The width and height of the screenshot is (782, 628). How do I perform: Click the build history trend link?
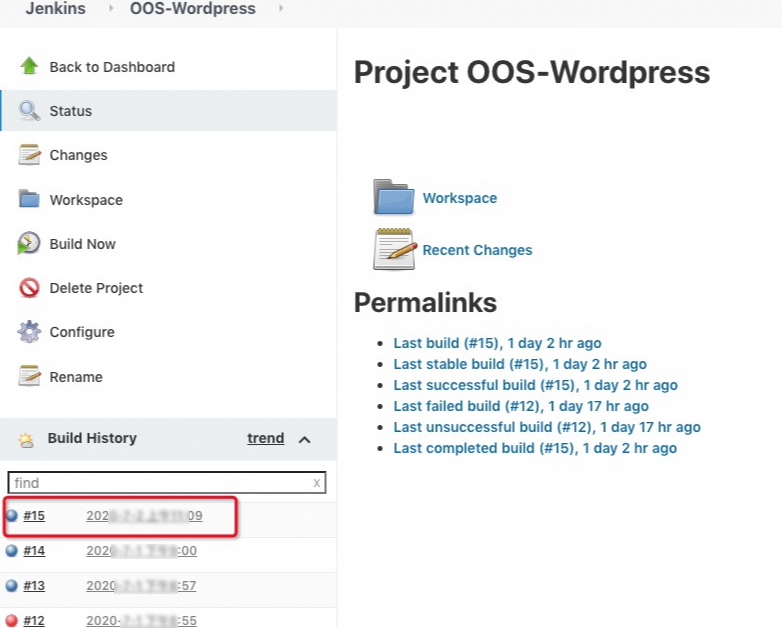(265, 438)
